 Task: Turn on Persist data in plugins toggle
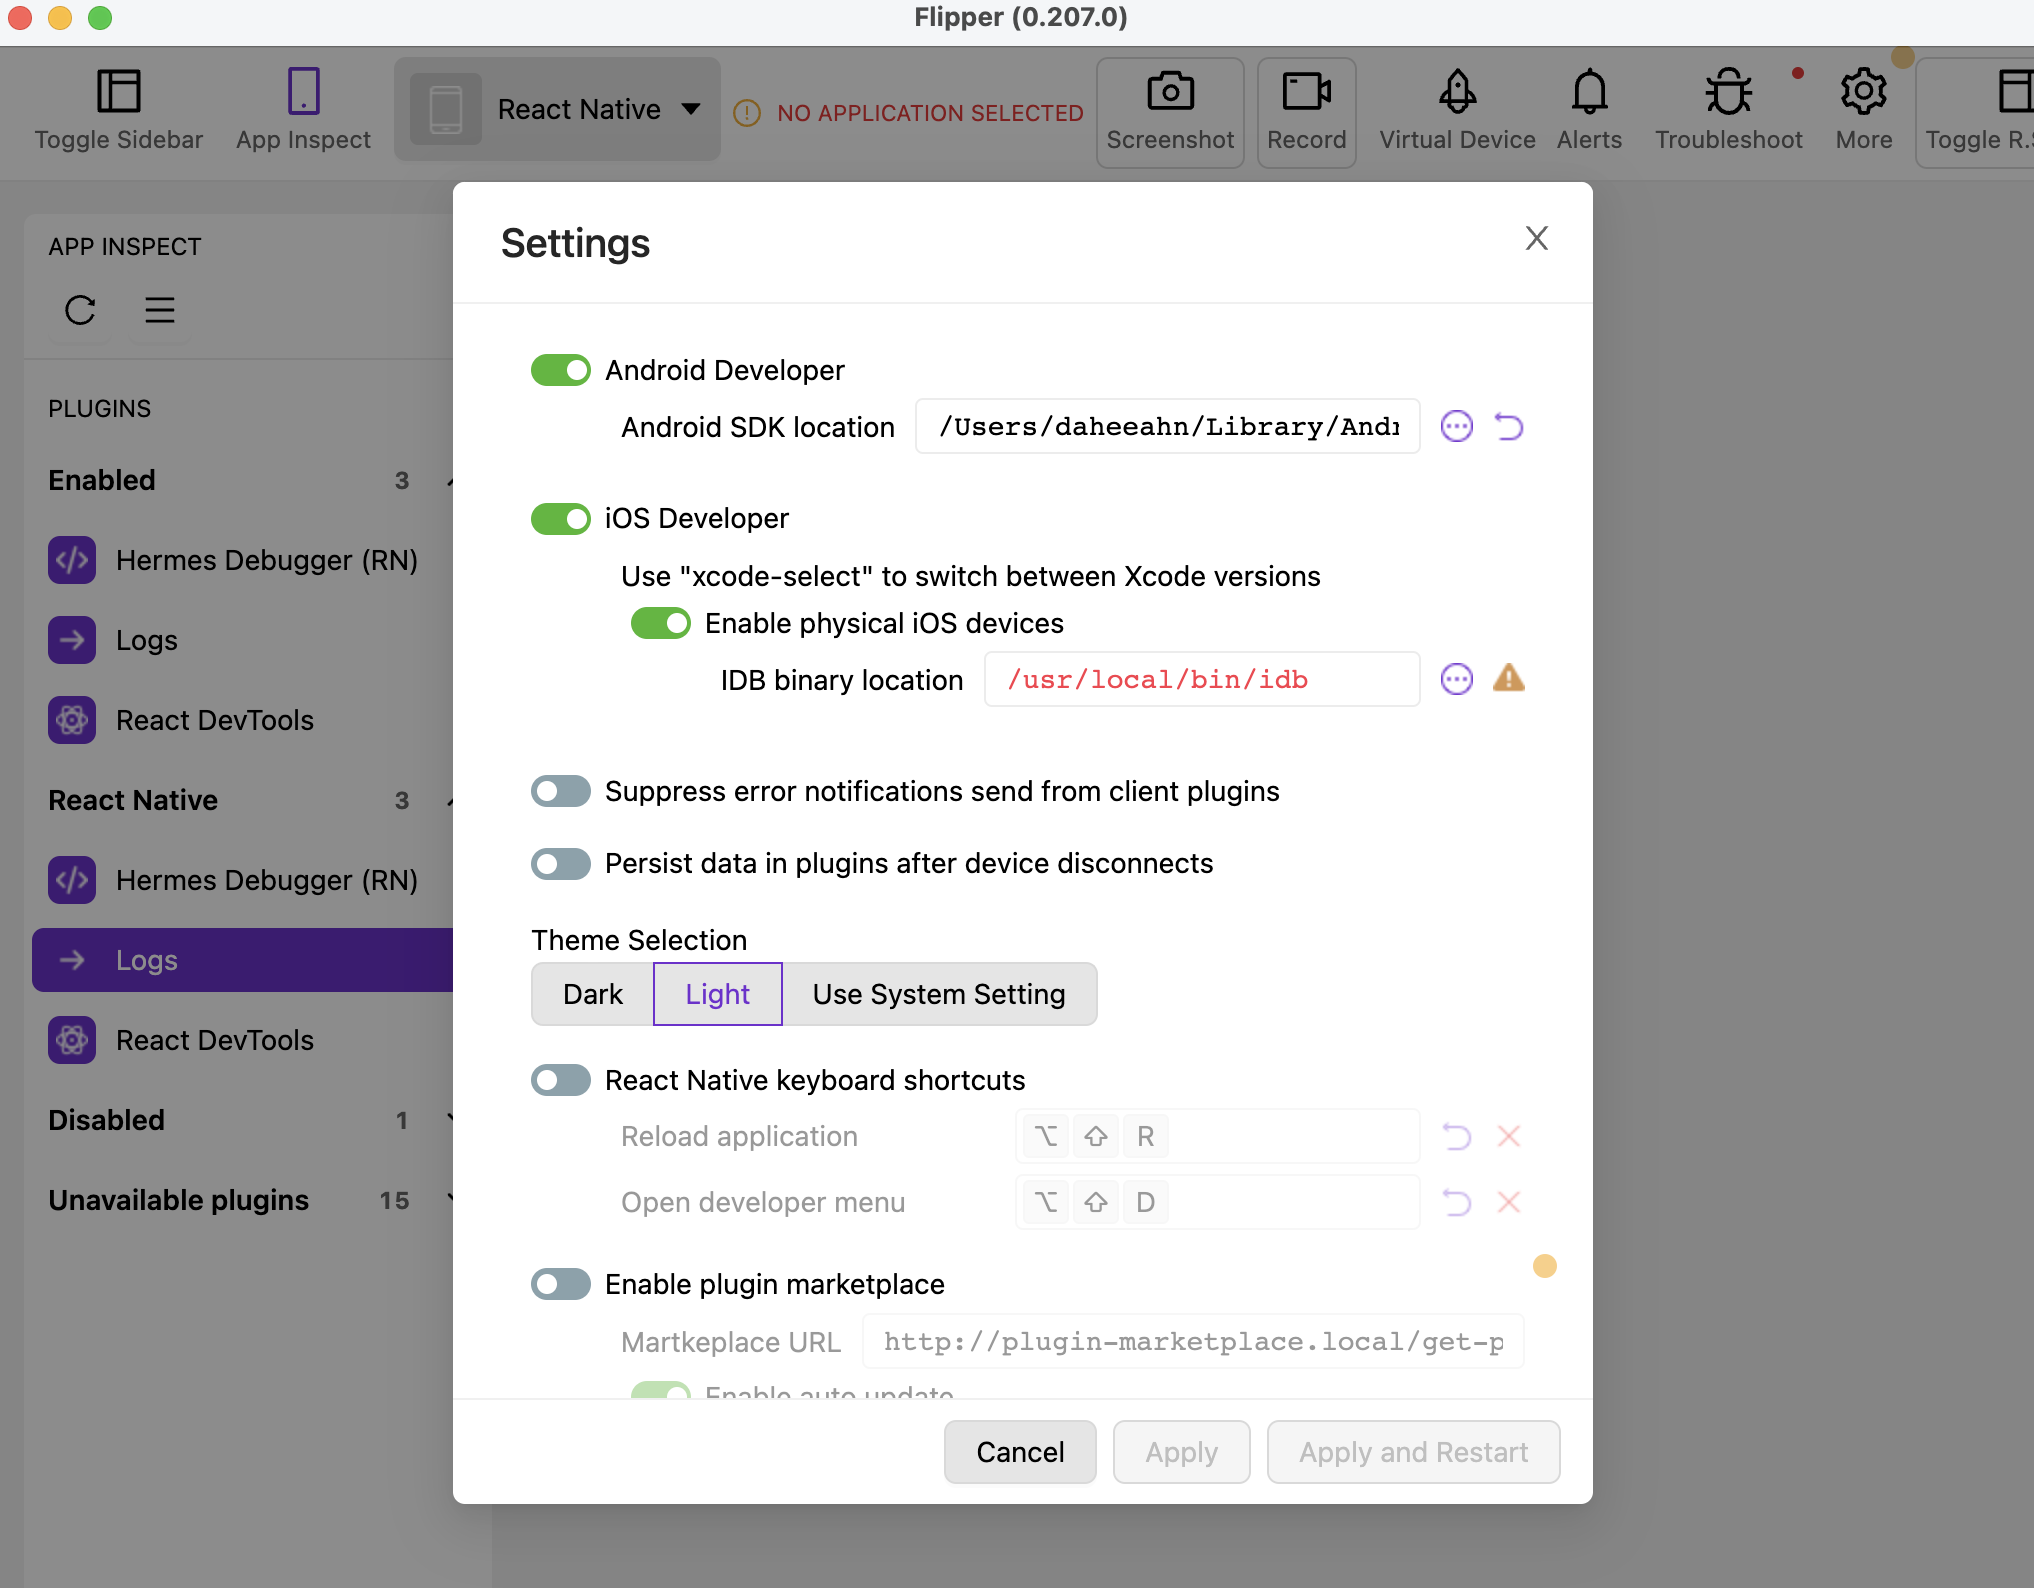561,863
